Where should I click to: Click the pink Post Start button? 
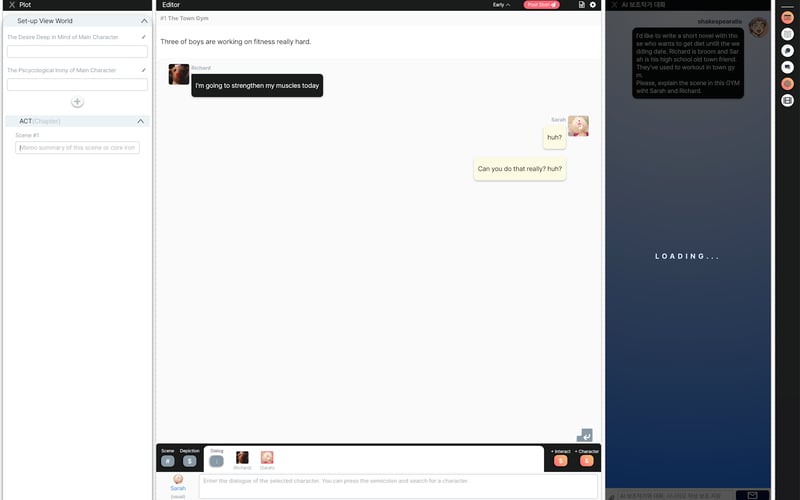(x=541, y=5)
